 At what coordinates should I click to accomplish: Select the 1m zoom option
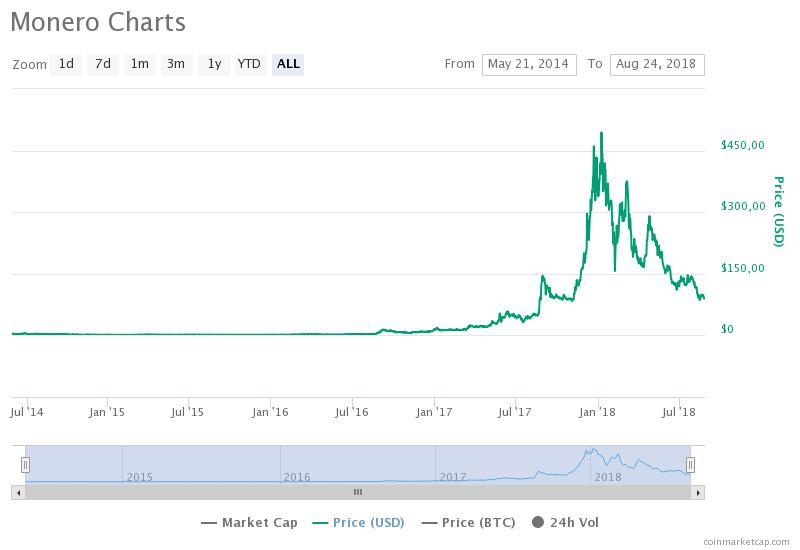click(x=139, y=64)
